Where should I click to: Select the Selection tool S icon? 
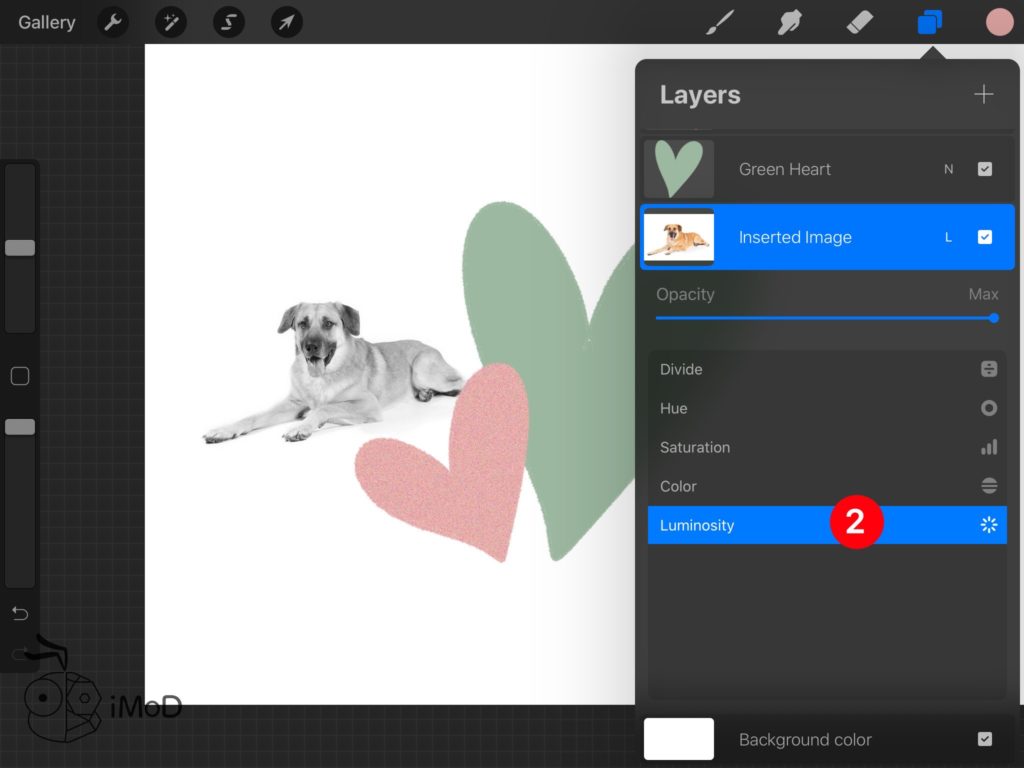[228, 22]
